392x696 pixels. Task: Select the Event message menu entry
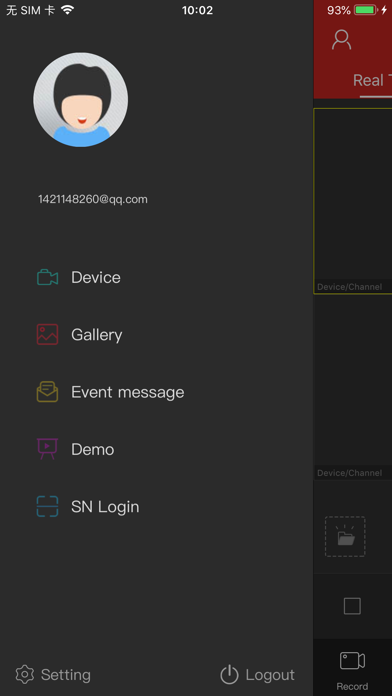coord(128,392)
